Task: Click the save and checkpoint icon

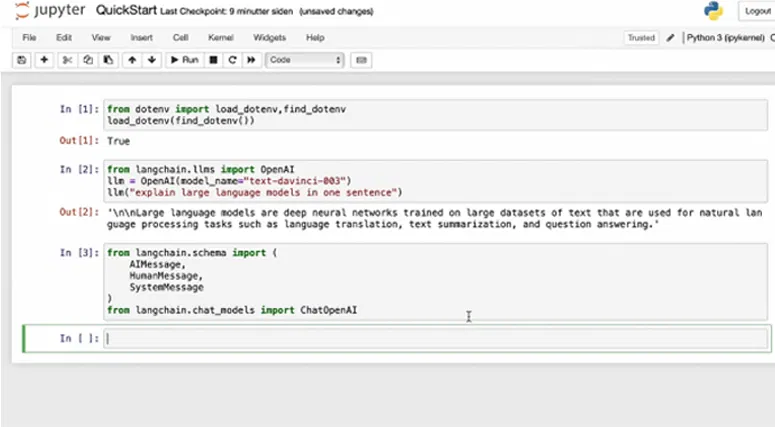Action: coord(21,60)
